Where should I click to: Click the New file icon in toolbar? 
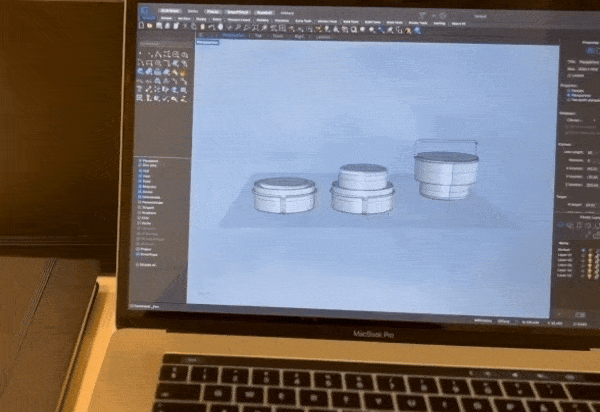(x=141, y=25)
